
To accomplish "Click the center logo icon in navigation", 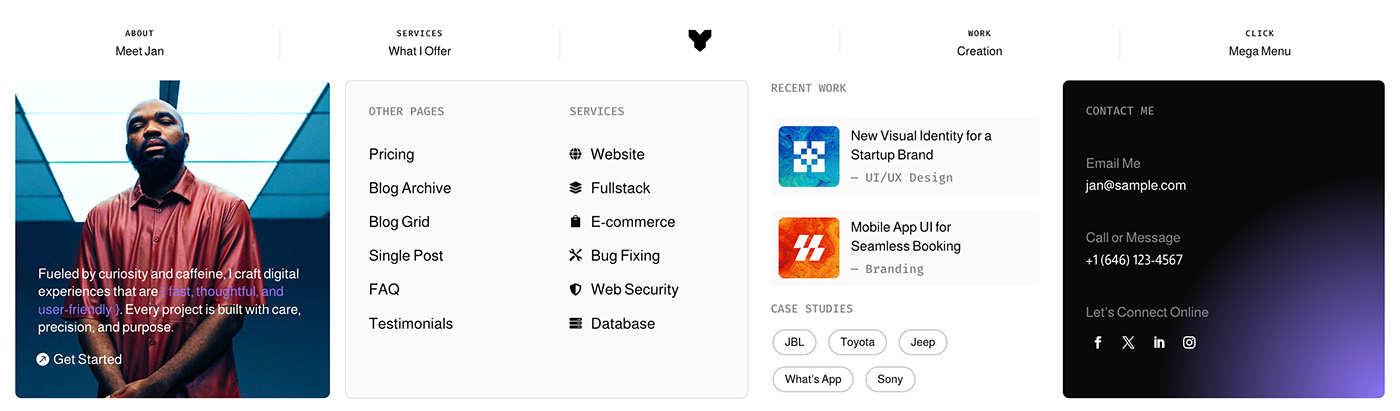I will 700,41.
